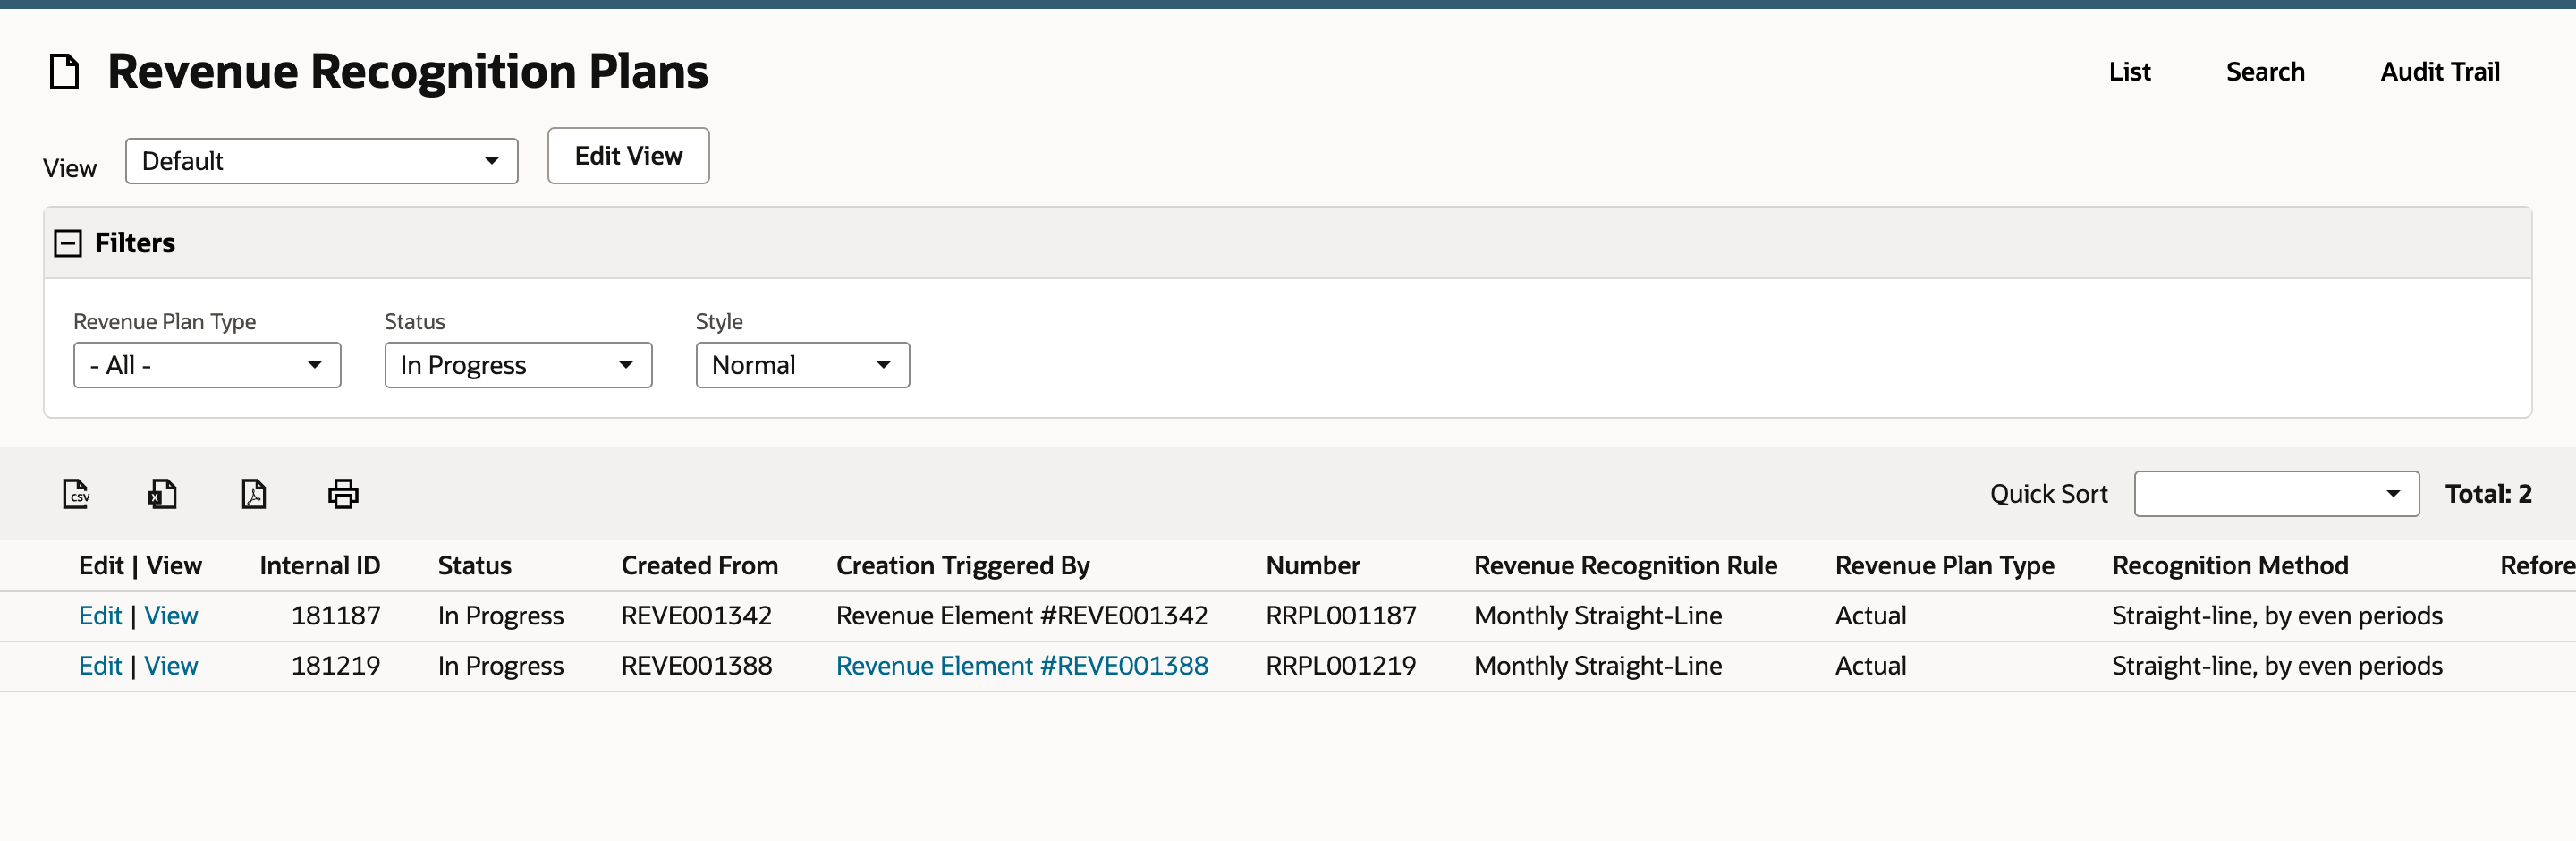This screenshot has width=2576, height=841.
Task: Sort by Status column header
Action: coord(474,566)
